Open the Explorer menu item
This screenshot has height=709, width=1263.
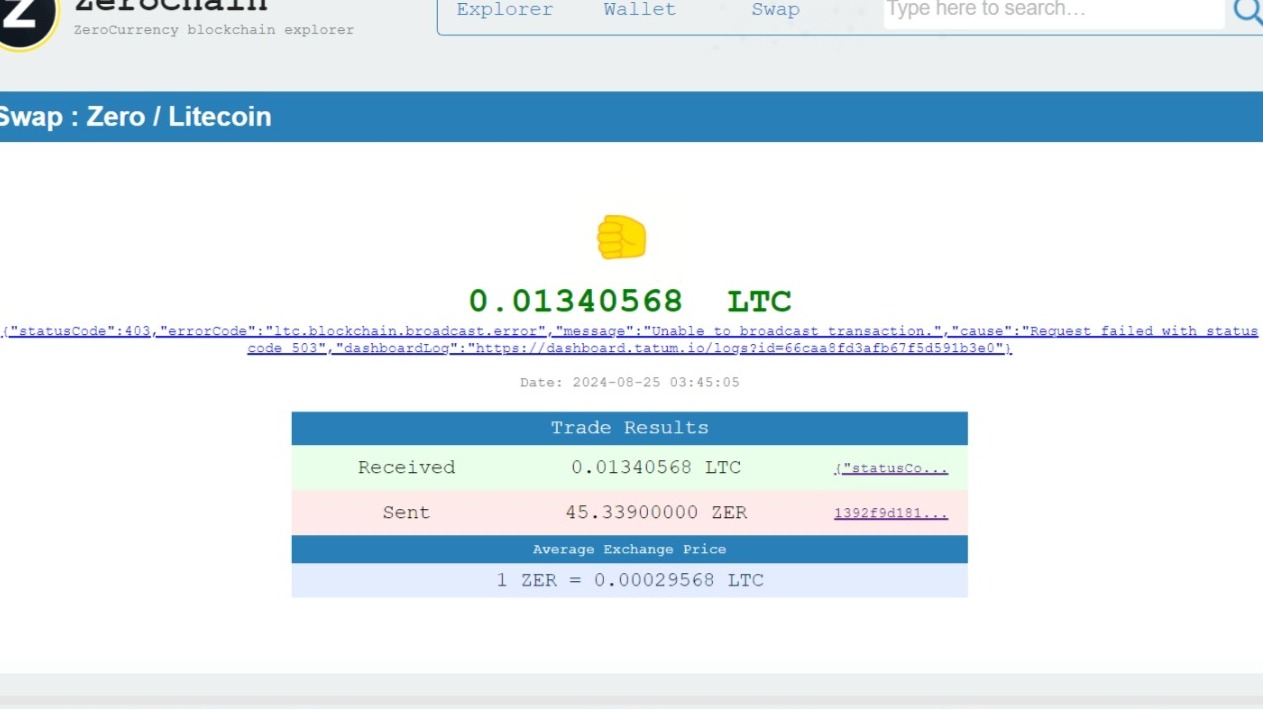[505, 10]
